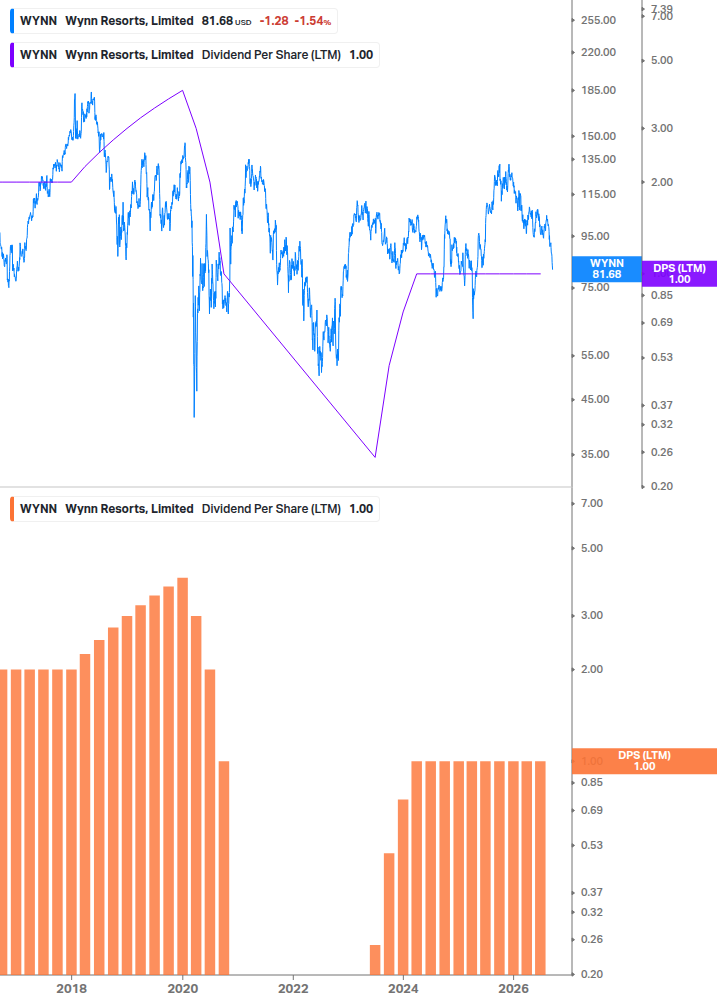Viewport: 717px width, 1005px height.
Task: Click the purple DPS (LTM) 1.00 axis tag
Action: click(x=679, y=274)
